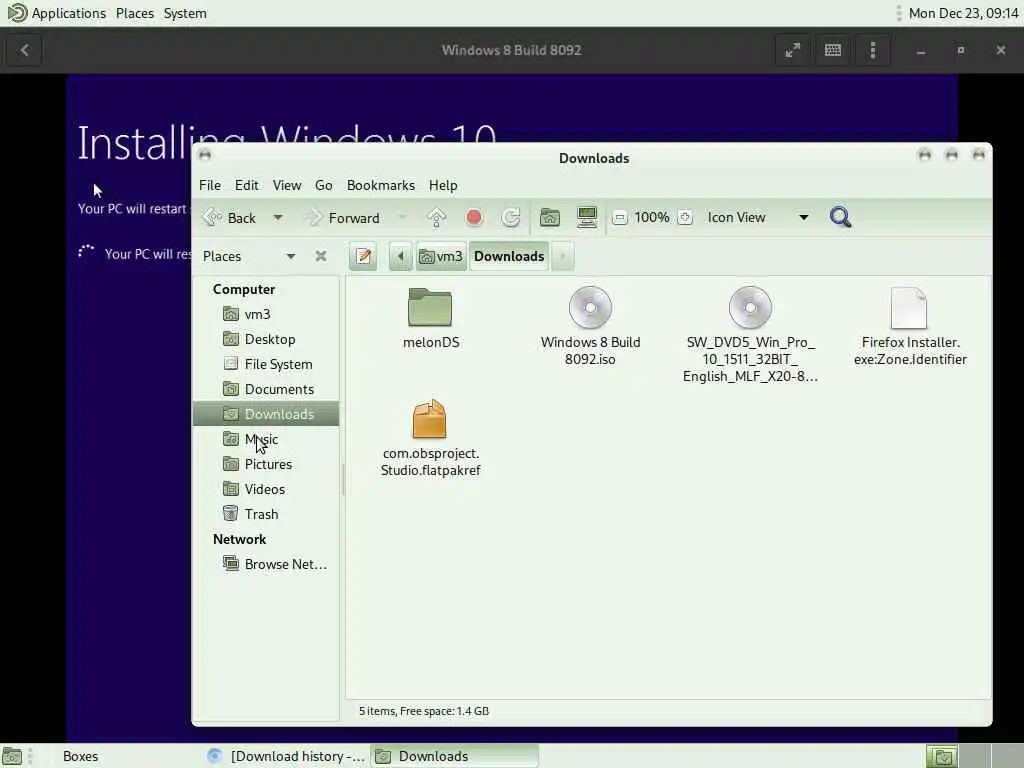Click the vm3 path bar button
The height and width of the screenshot is (768, 1024).
click(x=441, y=256)
